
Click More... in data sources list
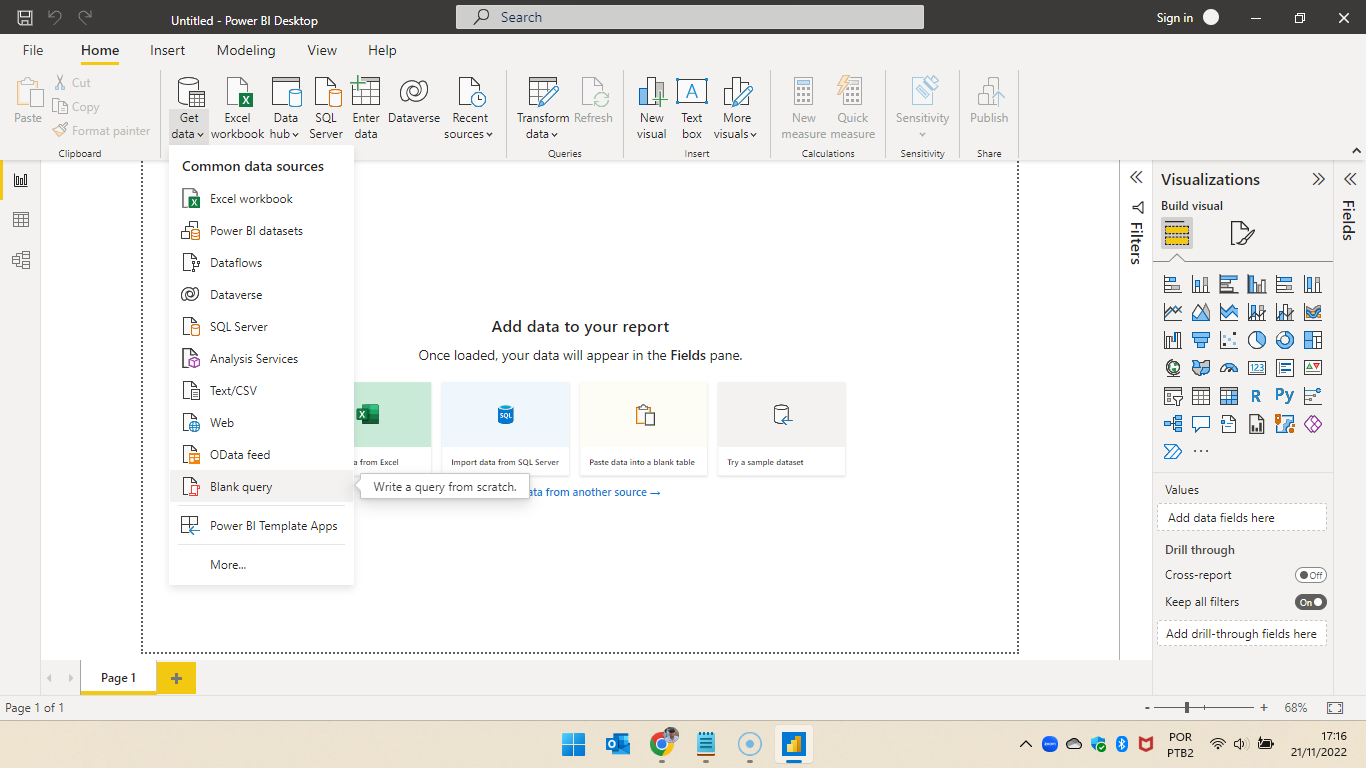[262, 565]
